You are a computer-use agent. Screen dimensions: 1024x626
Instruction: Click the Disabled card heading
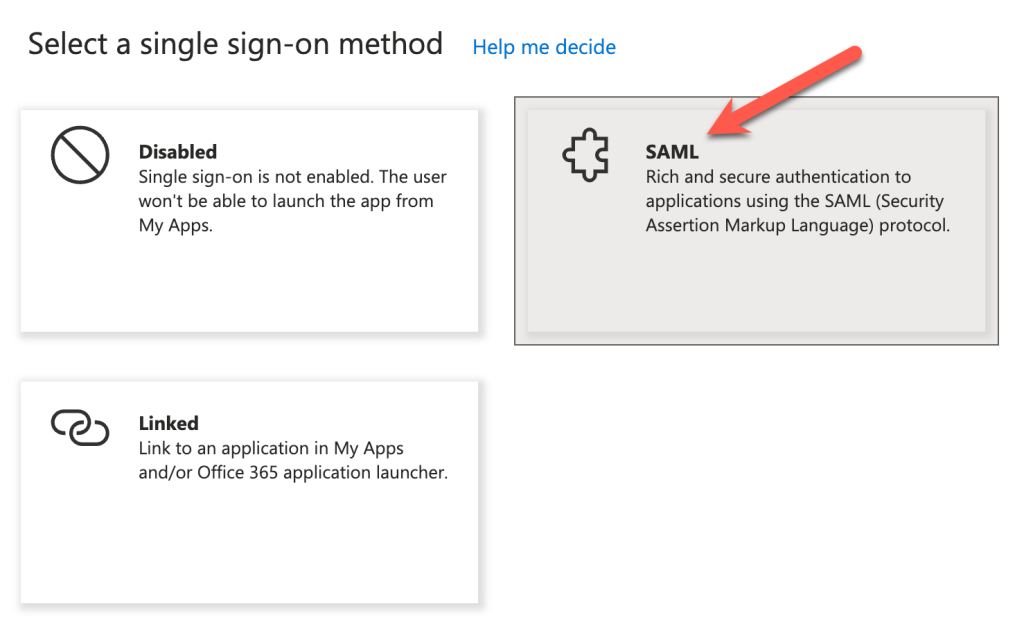pyautogui.click(x=177, y=152)
